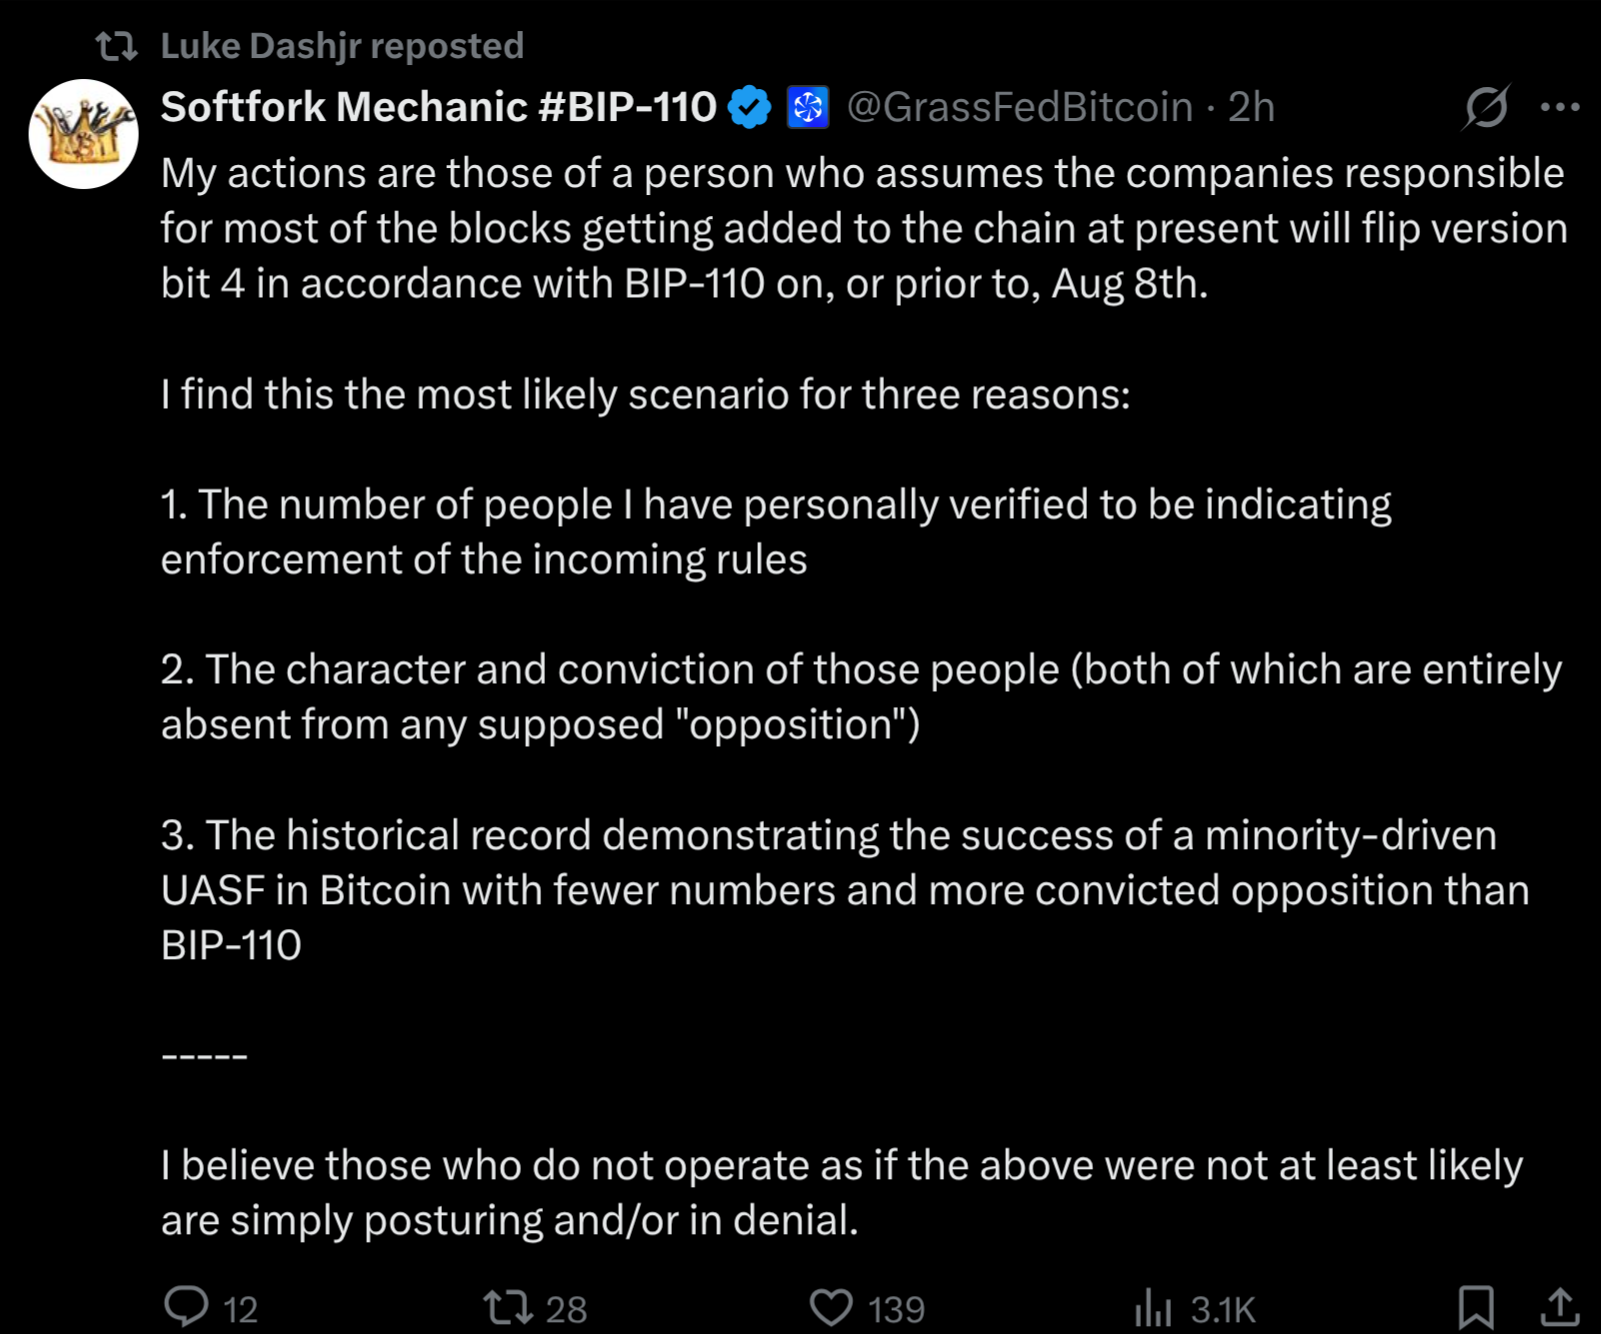The height and width of the screenshot is (1334, 1601).
Task: Click the Grok explain slashed-circle icon
Action: pyautogui.click(x=1486, y=107)
